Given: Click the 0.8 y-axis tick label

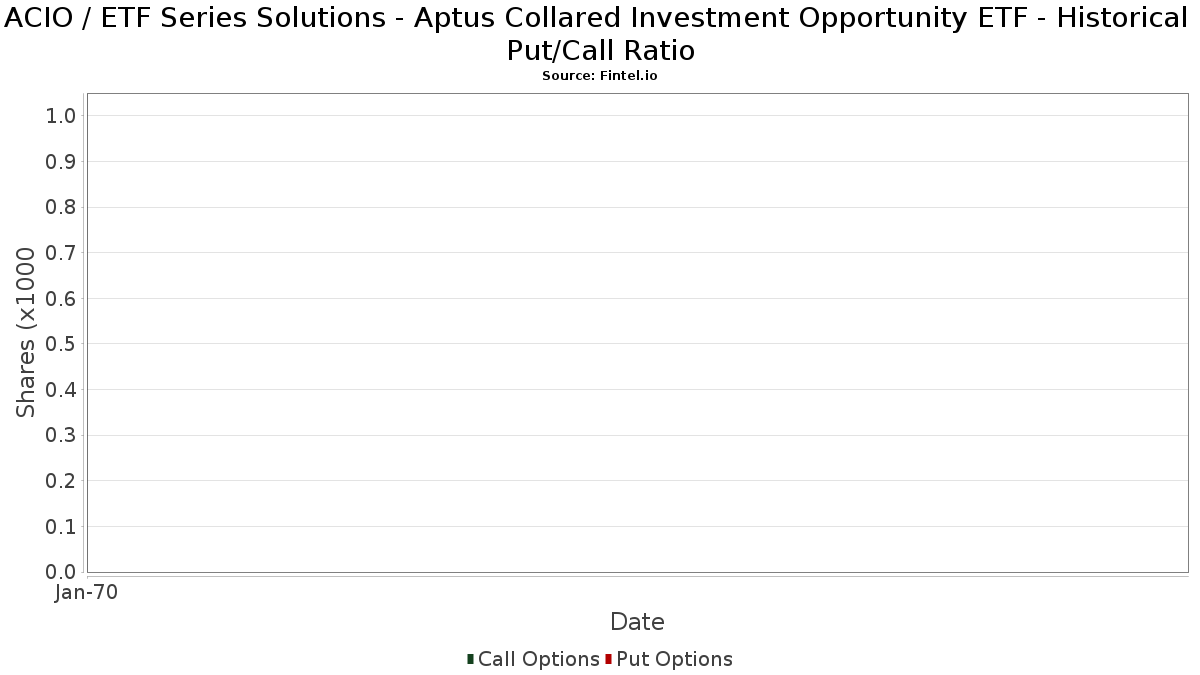Looking at the screenshot, I should tap(61, 207).
